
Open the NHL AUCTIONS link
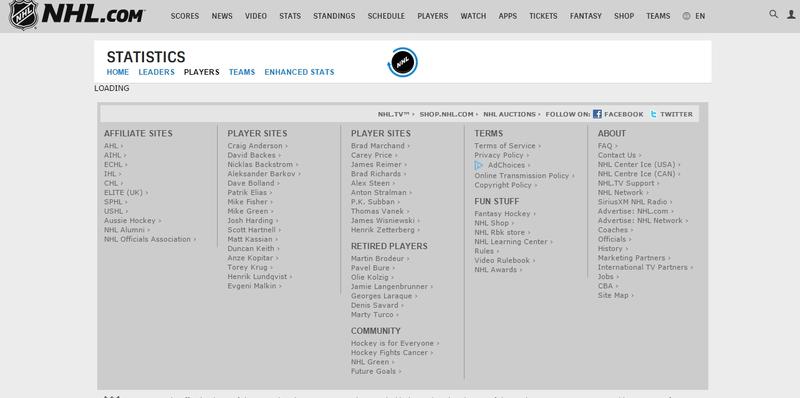coord(510,114)
